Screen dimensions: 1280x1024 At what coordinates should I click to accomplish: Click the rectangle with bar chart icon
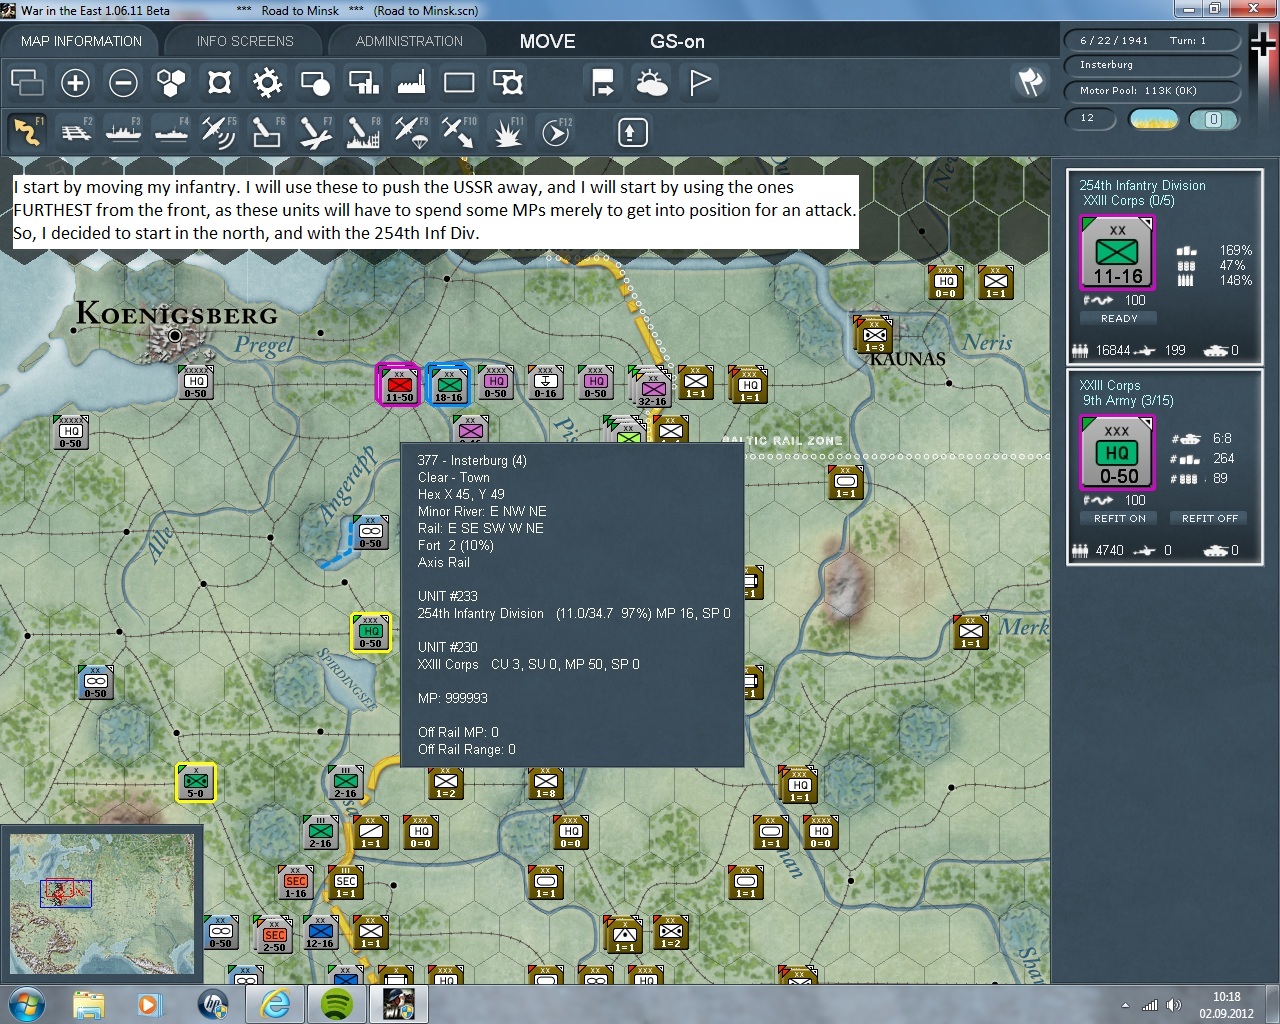[363, 82]
